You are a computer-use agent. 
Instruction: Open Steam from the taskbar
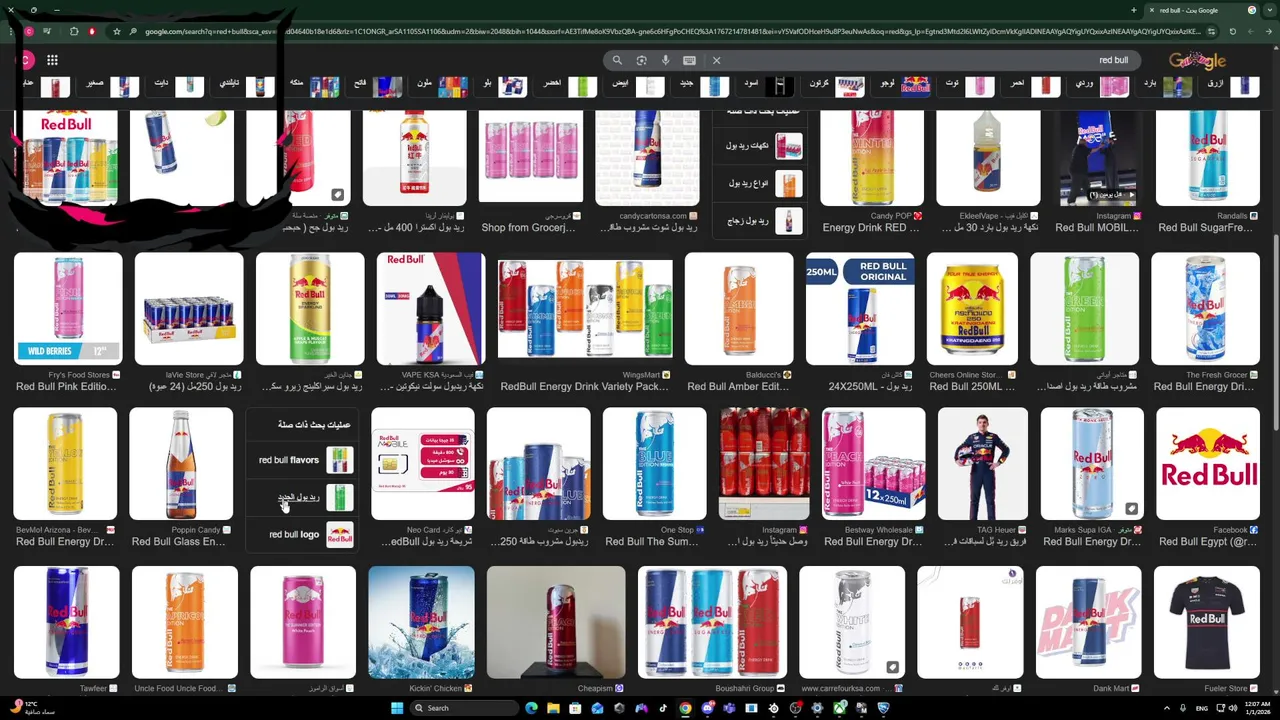coord(773,708)
